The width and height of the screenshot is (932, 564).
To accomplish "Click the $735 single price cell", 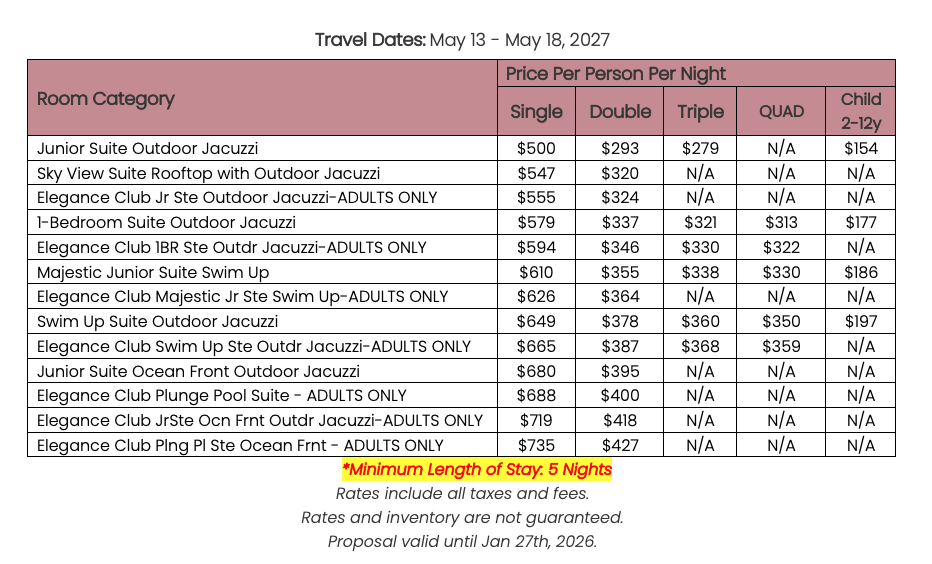I will pyautogui.click(x=536, y=445).
